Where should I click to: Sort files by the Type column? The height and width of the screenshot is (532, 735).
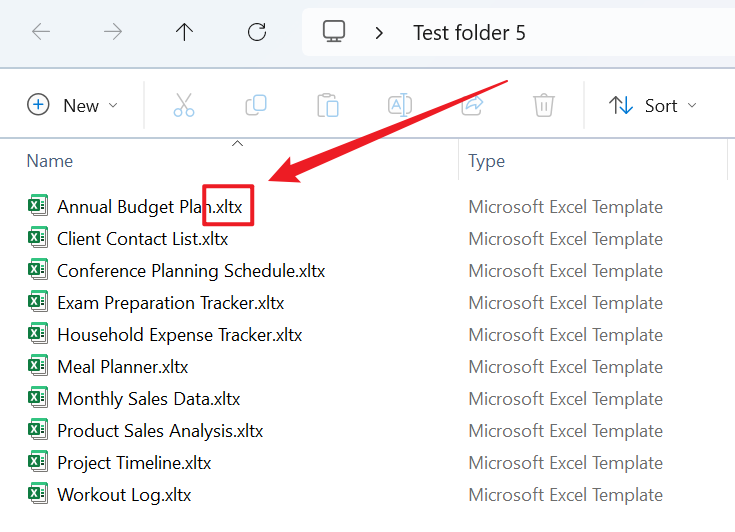(487, 161)
